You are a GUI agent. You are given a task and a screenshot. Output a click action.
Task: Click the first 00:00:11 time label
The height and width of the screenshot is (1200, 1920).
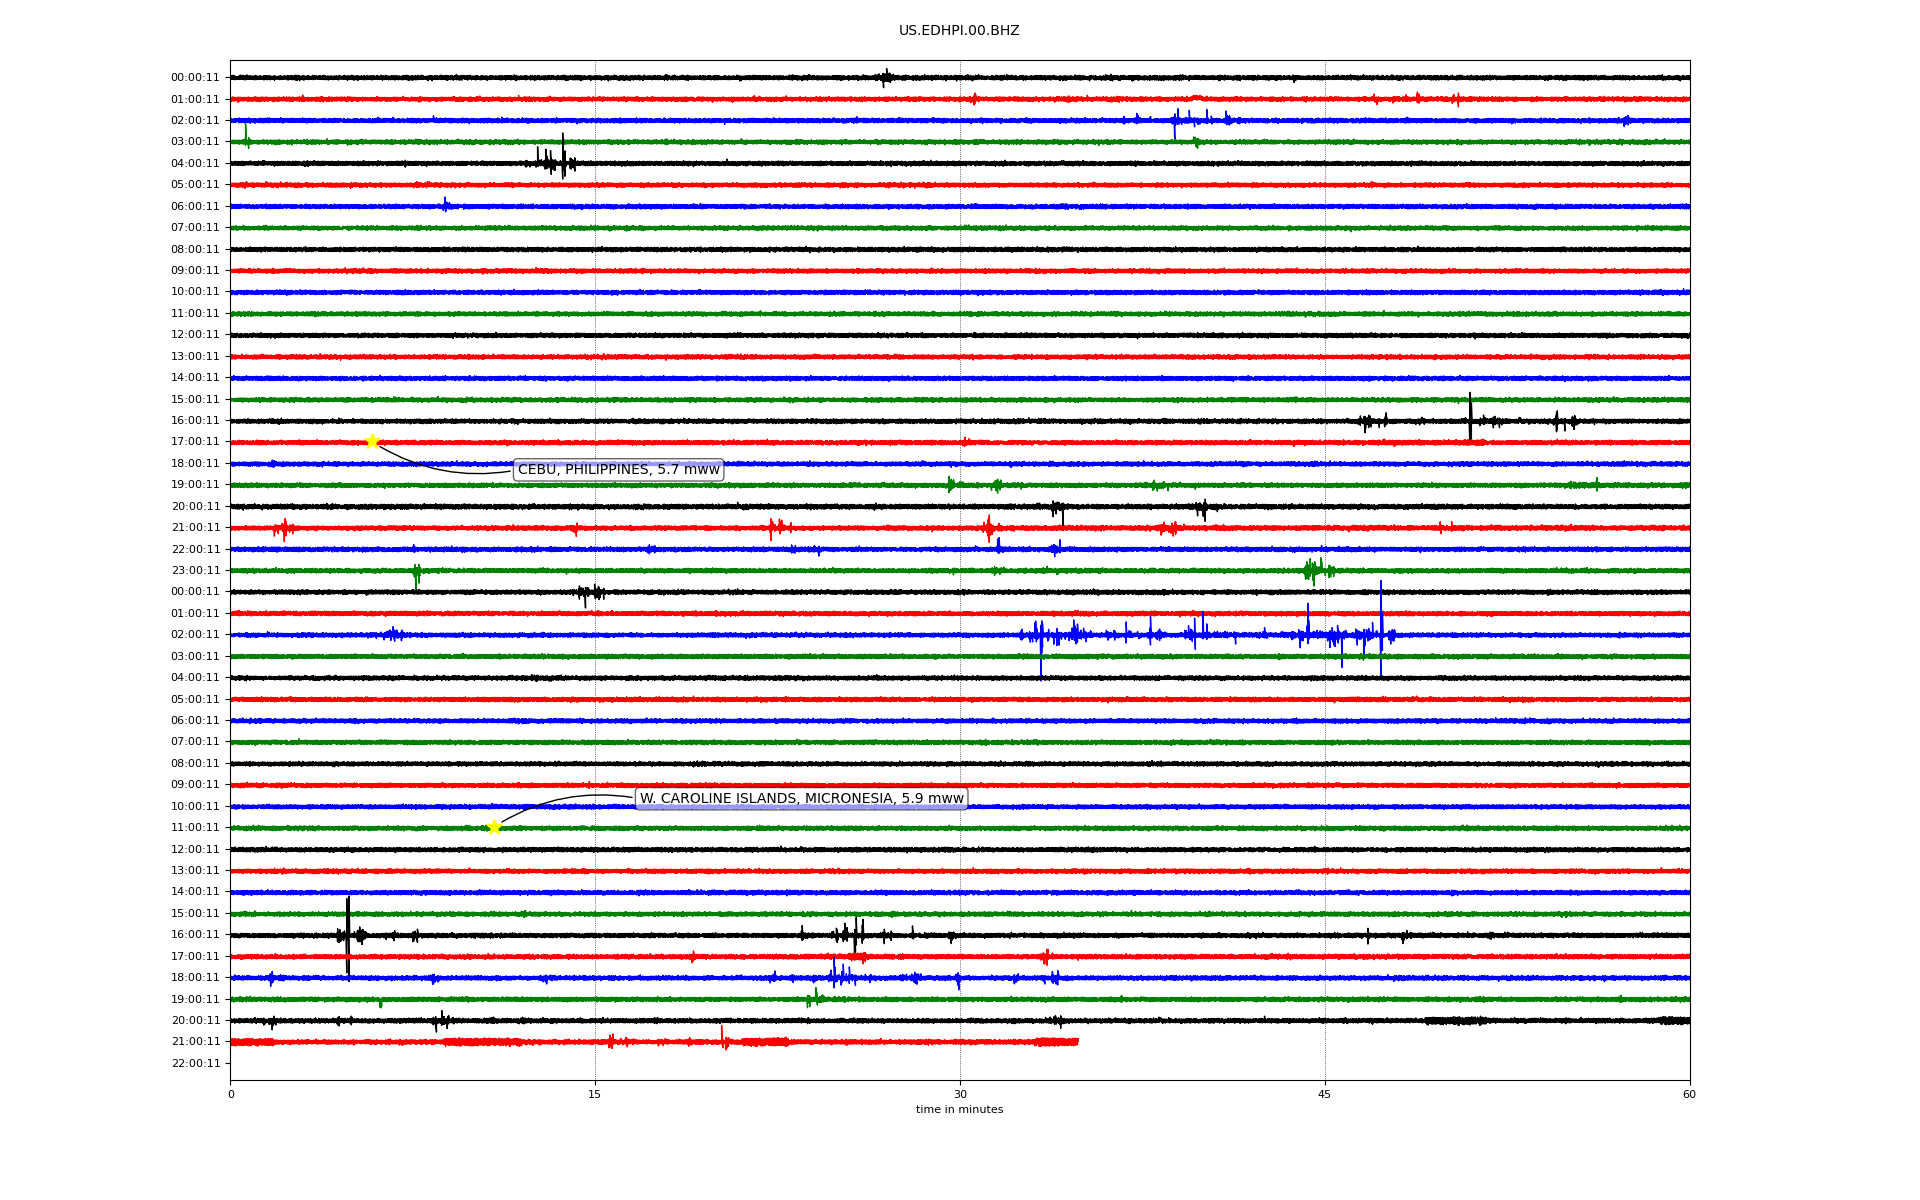pos(195,77)
